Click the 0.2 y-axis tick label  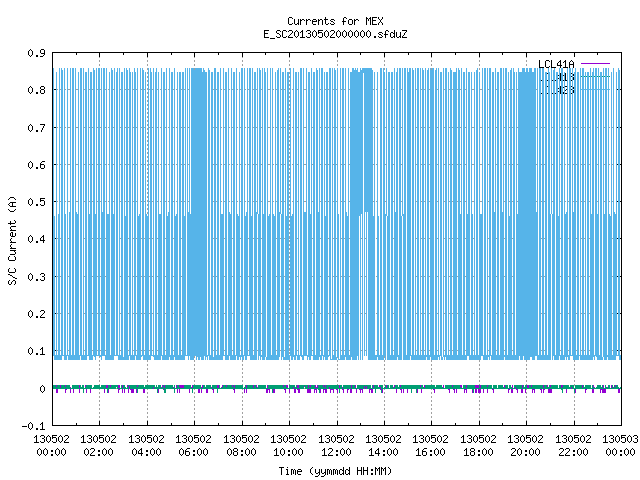pos(36,314)
